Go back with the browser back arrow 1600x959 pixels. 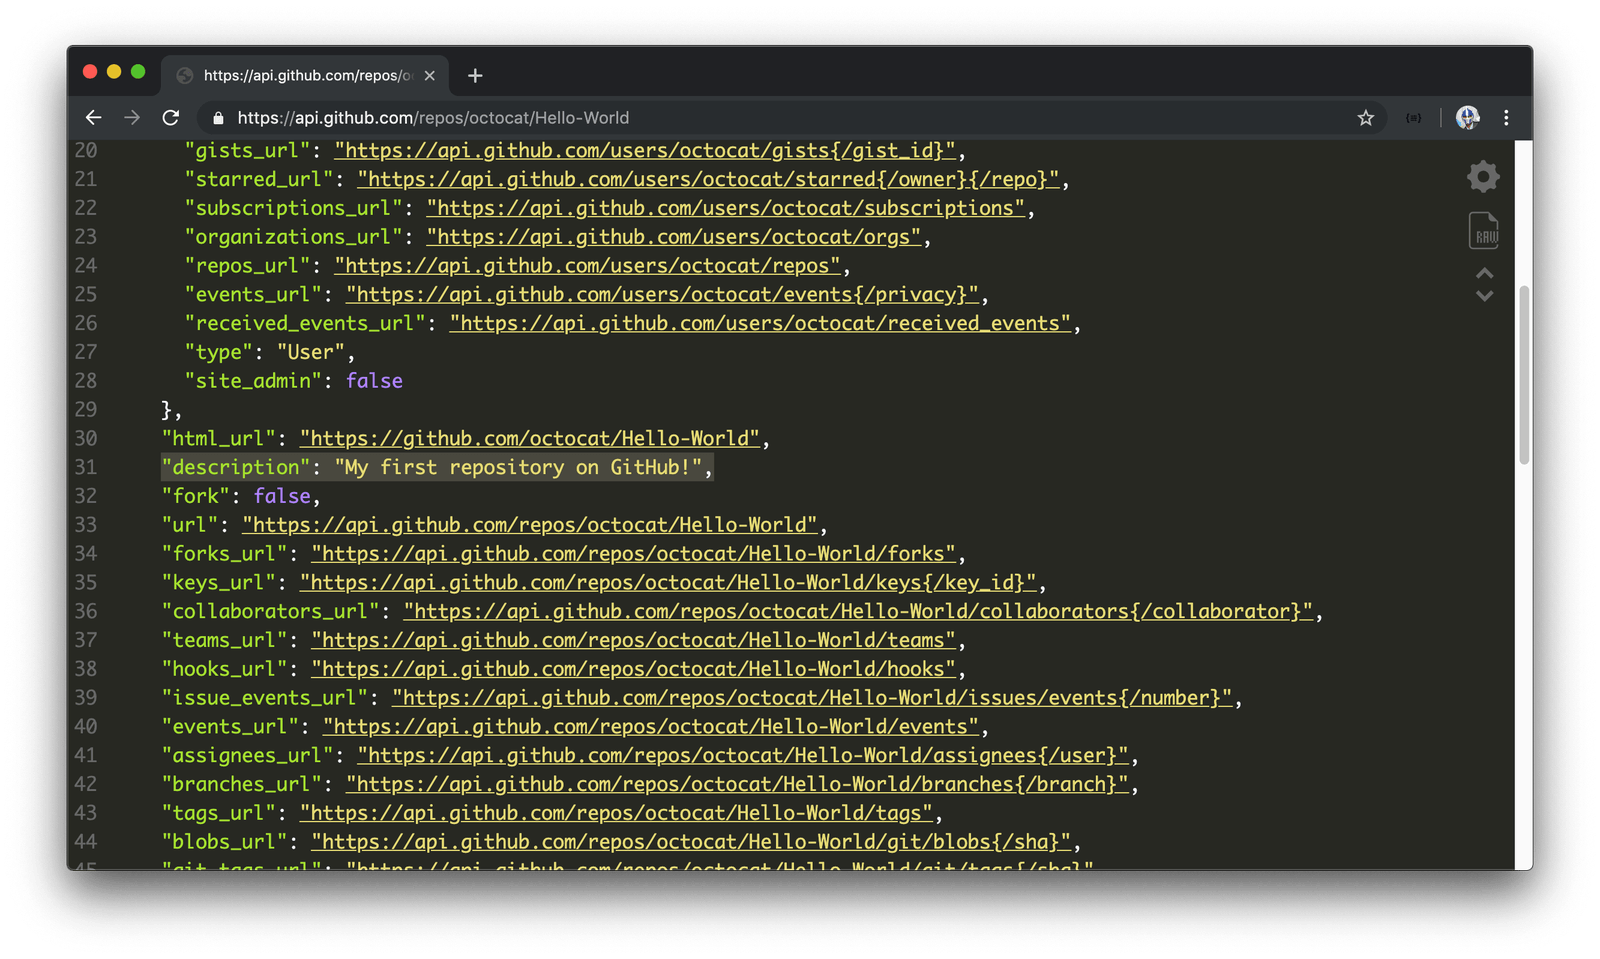[x=94, y=118]
